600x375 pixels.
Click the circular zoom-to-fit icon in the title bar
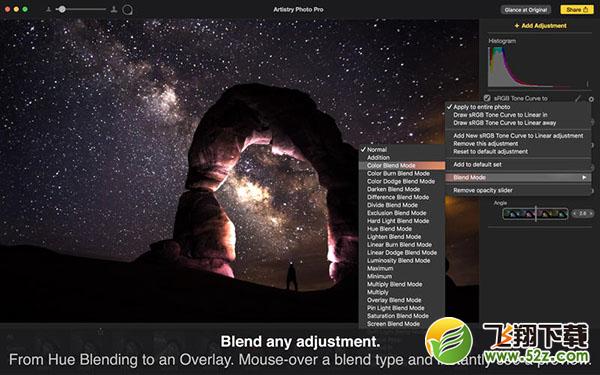tap(127, 10)
